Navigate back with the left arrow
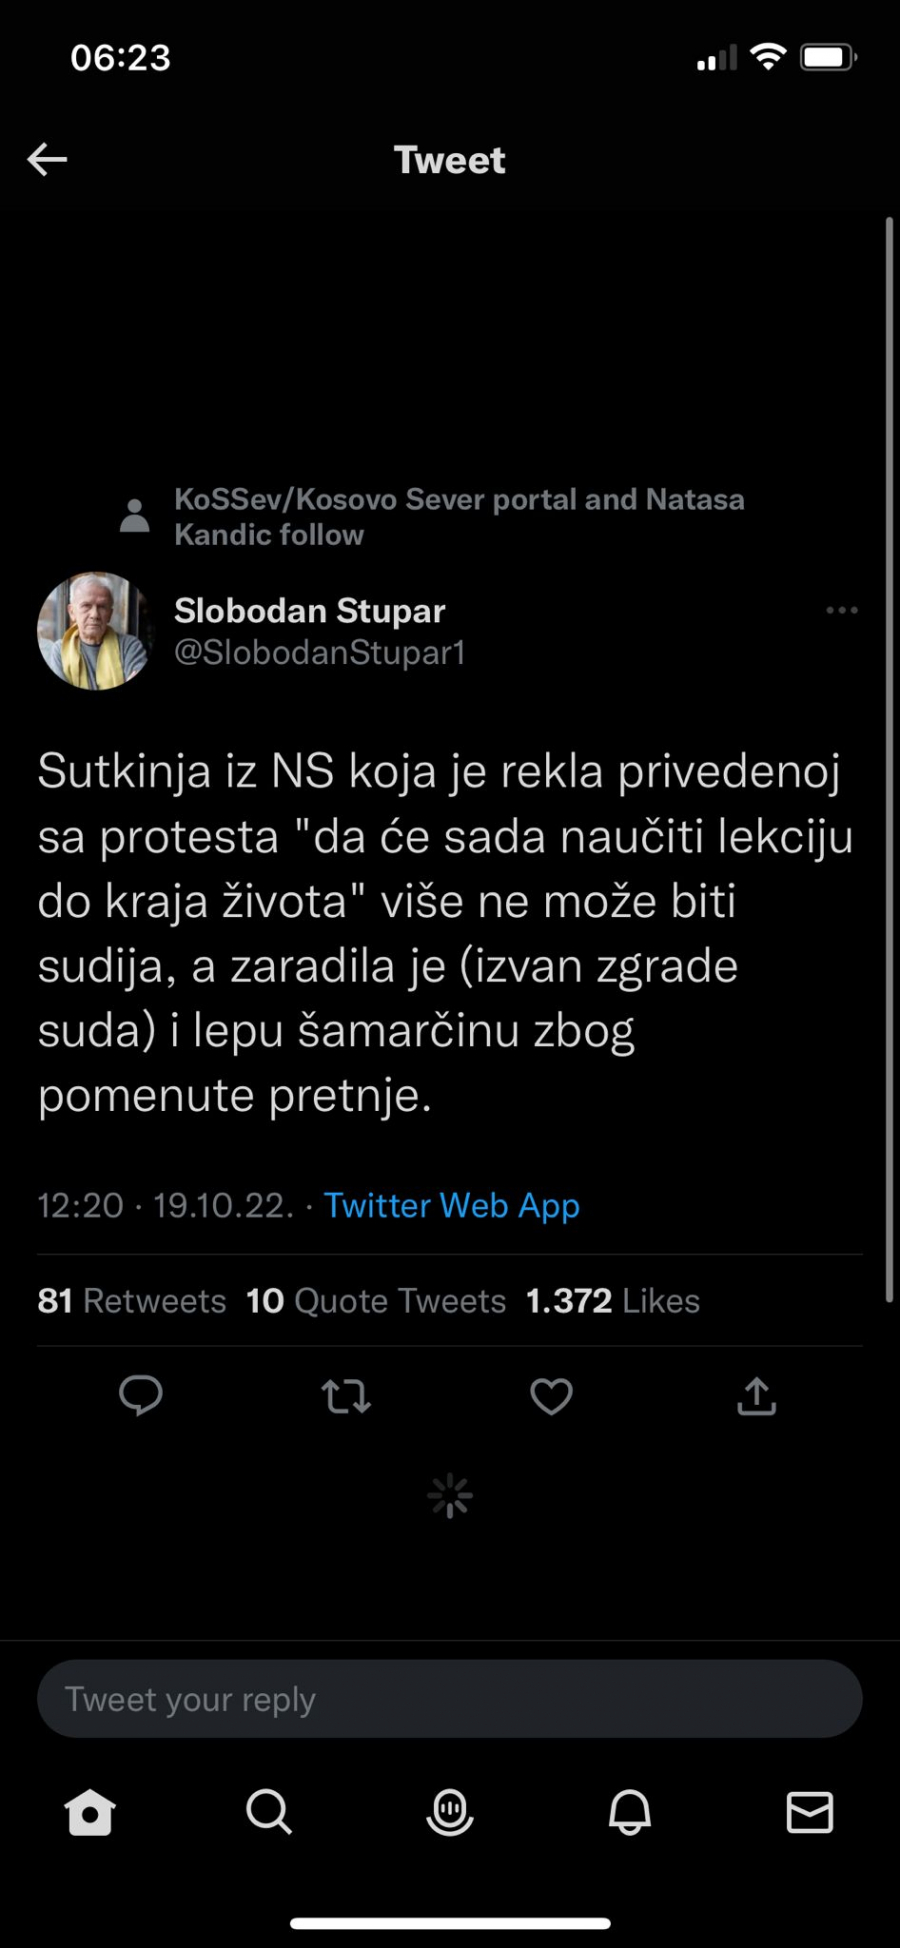 47,158
